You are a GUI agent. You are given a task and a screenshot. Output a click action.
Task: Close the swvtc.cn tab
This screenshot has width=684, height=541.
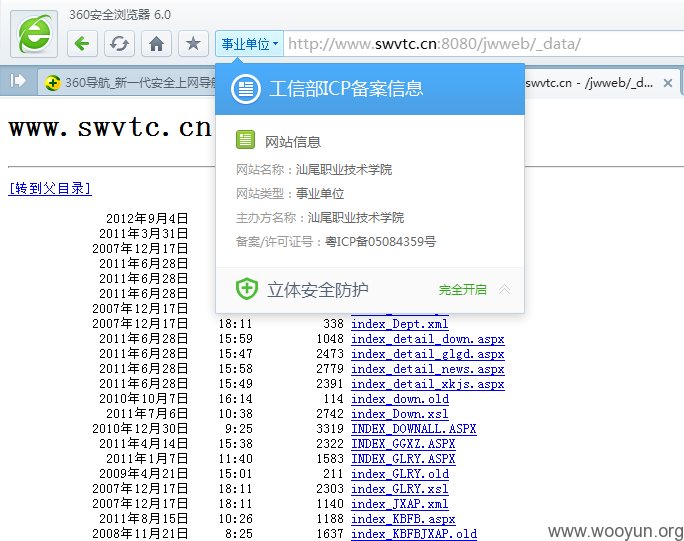[x=667, y=83]
